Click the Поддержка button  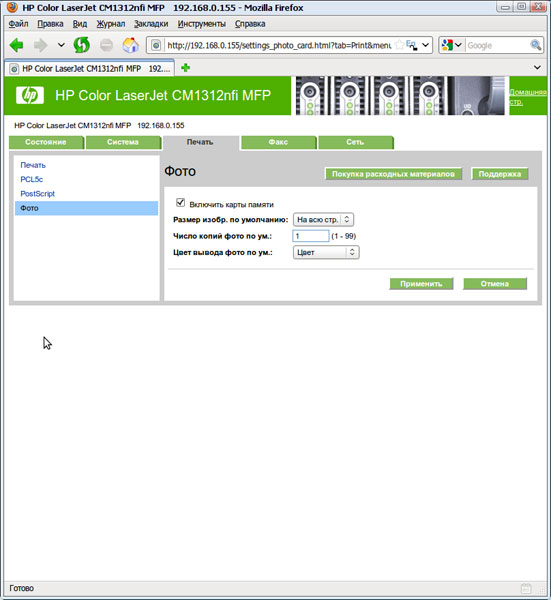500,174
